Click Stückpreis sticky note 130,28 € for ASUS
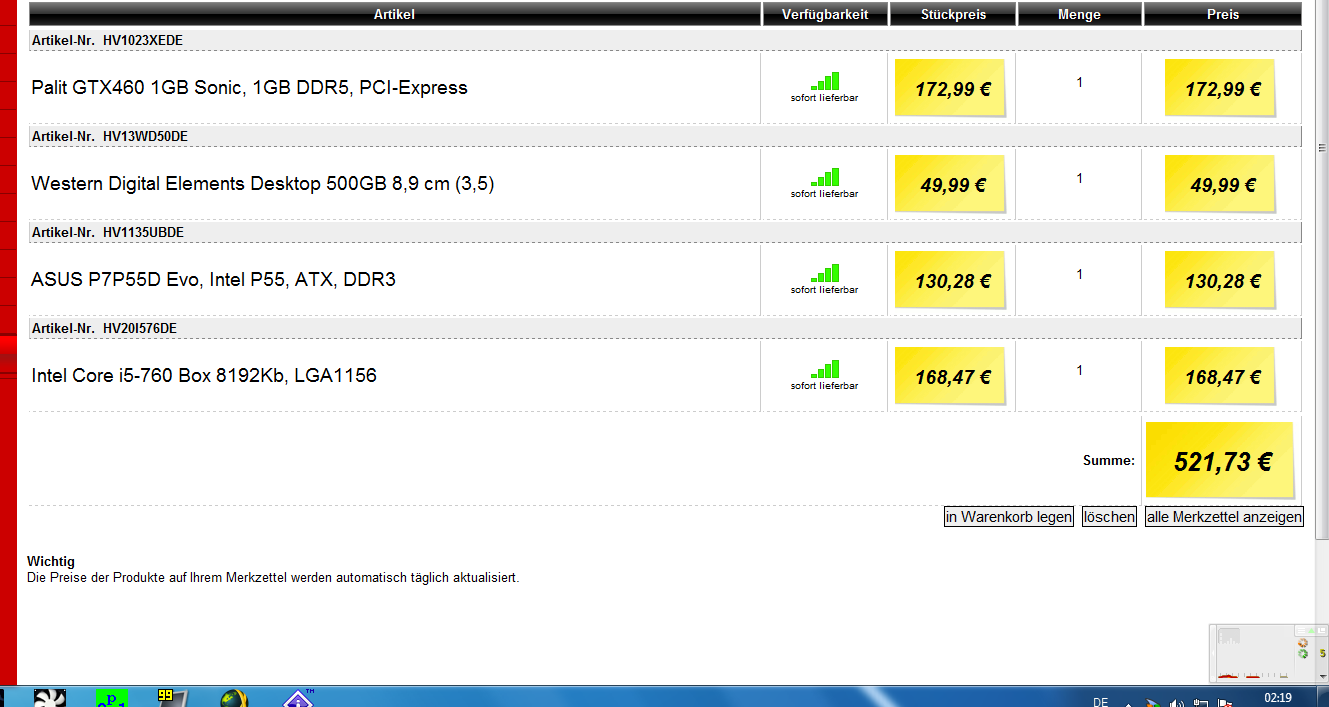 pyautogui.click(x=950, y=280)
